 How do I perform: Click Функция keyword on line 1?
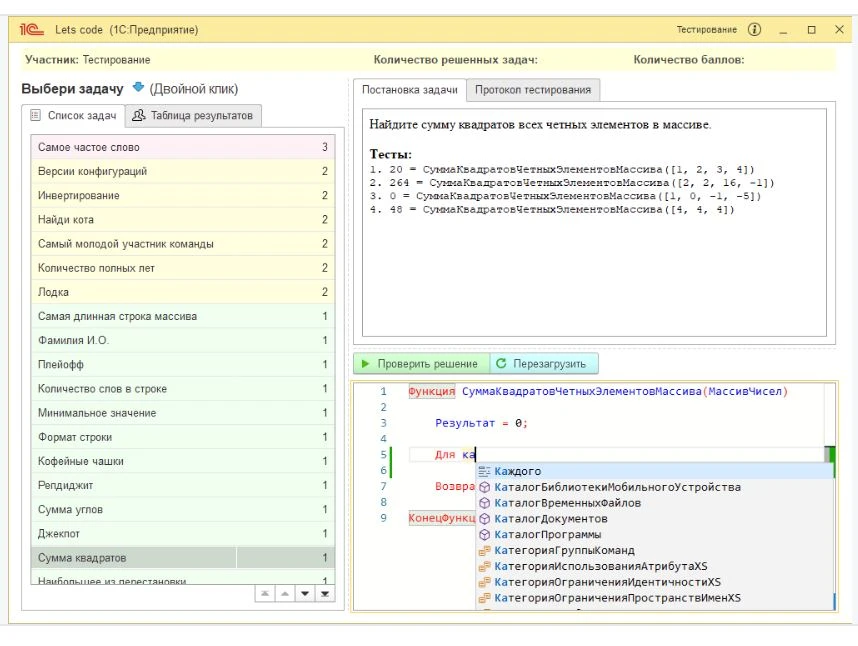432,392
